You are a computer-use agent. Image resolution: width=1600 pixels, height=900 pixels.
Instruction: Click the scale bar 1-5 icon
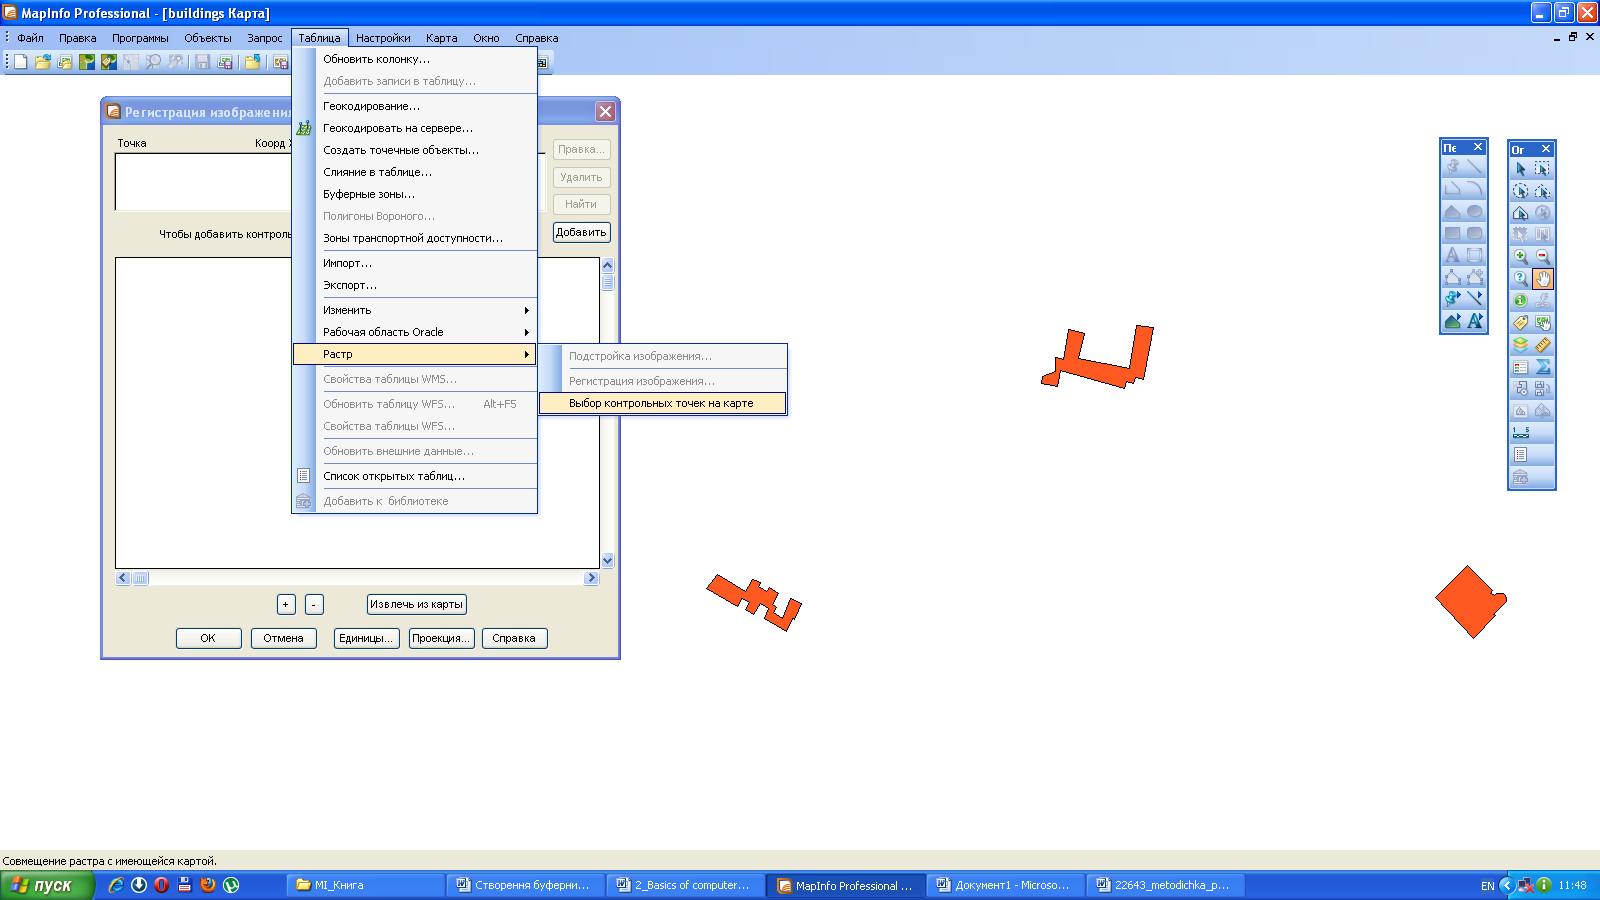1520,433
